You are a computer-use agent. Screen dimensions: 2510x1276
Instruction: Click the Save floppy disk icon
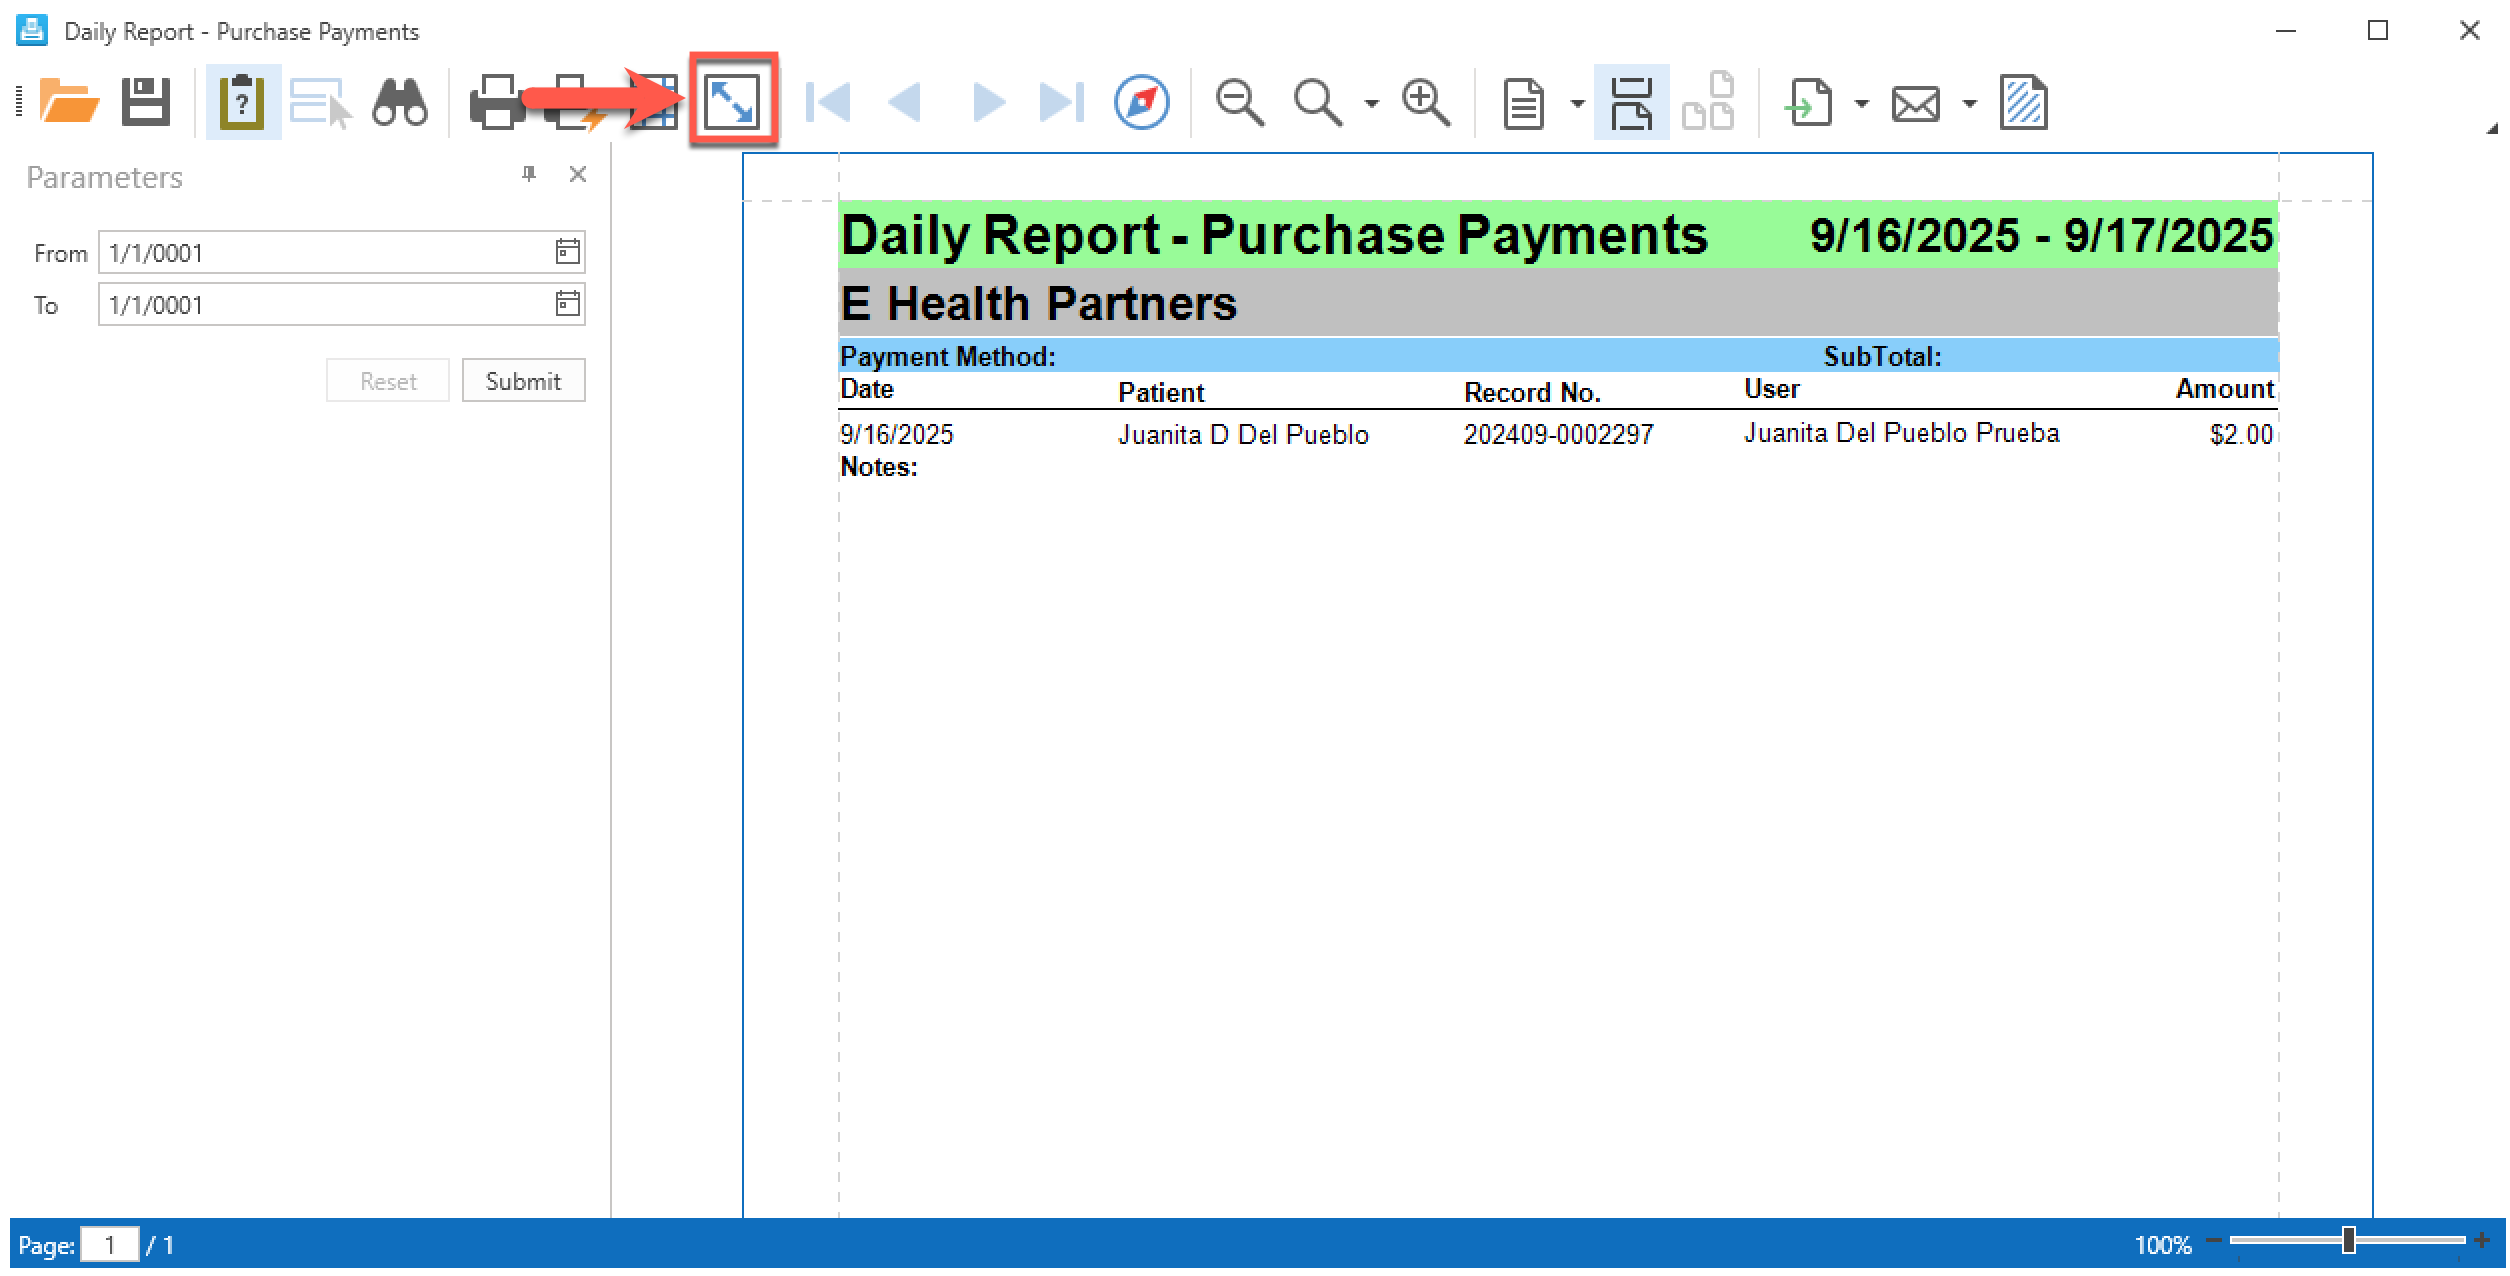[146, 102]
